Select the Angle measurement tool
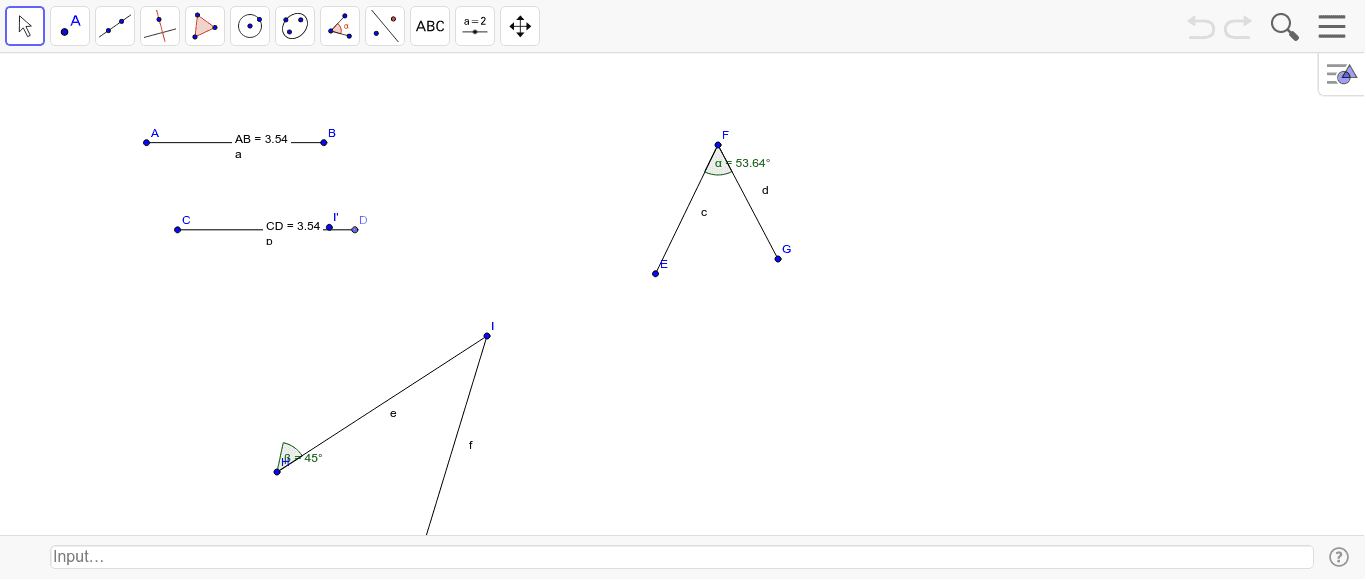 (340, 25)
